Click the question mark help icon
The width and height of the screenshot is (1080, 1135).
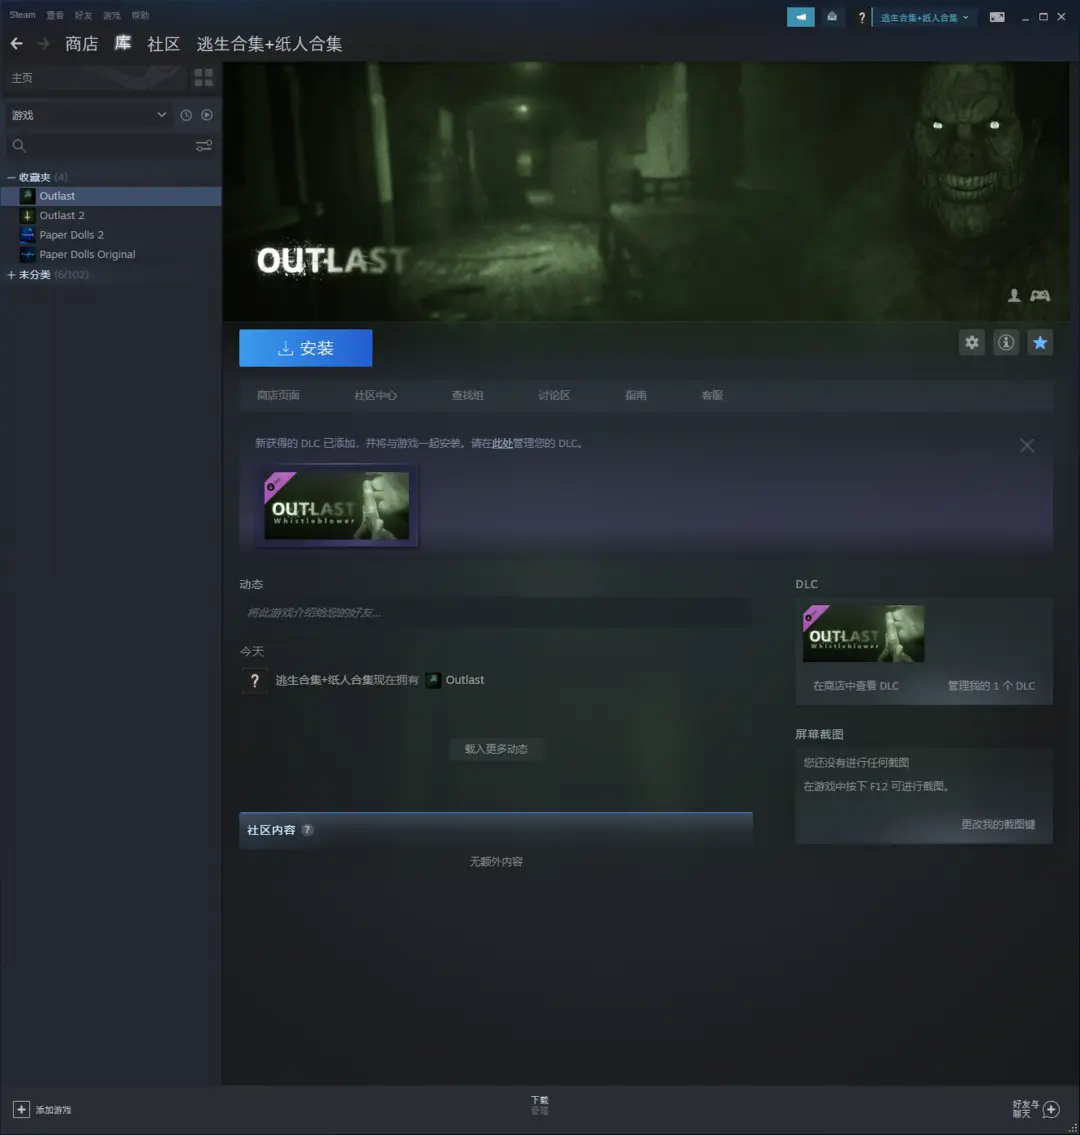tap(861, 17)
